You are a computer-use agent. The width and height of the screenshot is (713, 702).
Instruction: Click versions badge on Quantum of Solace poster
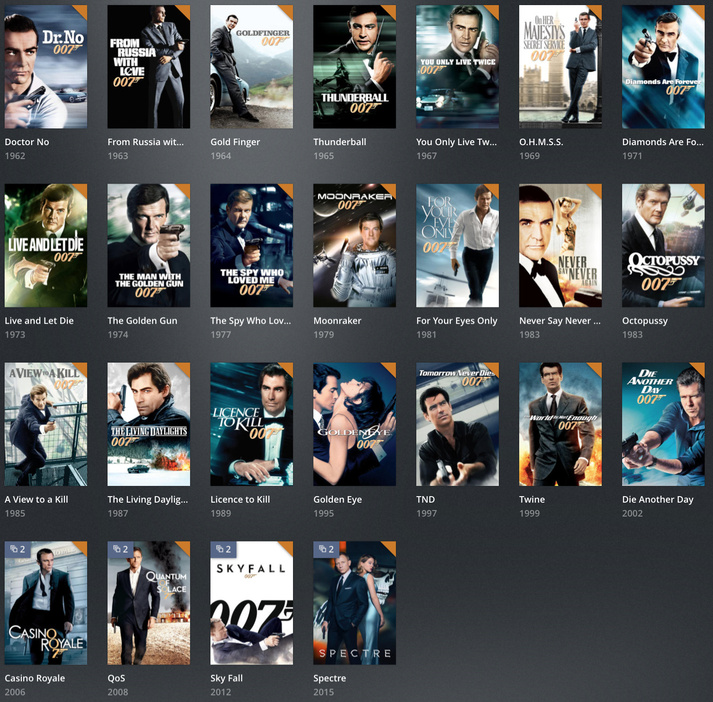pos(120,549)
